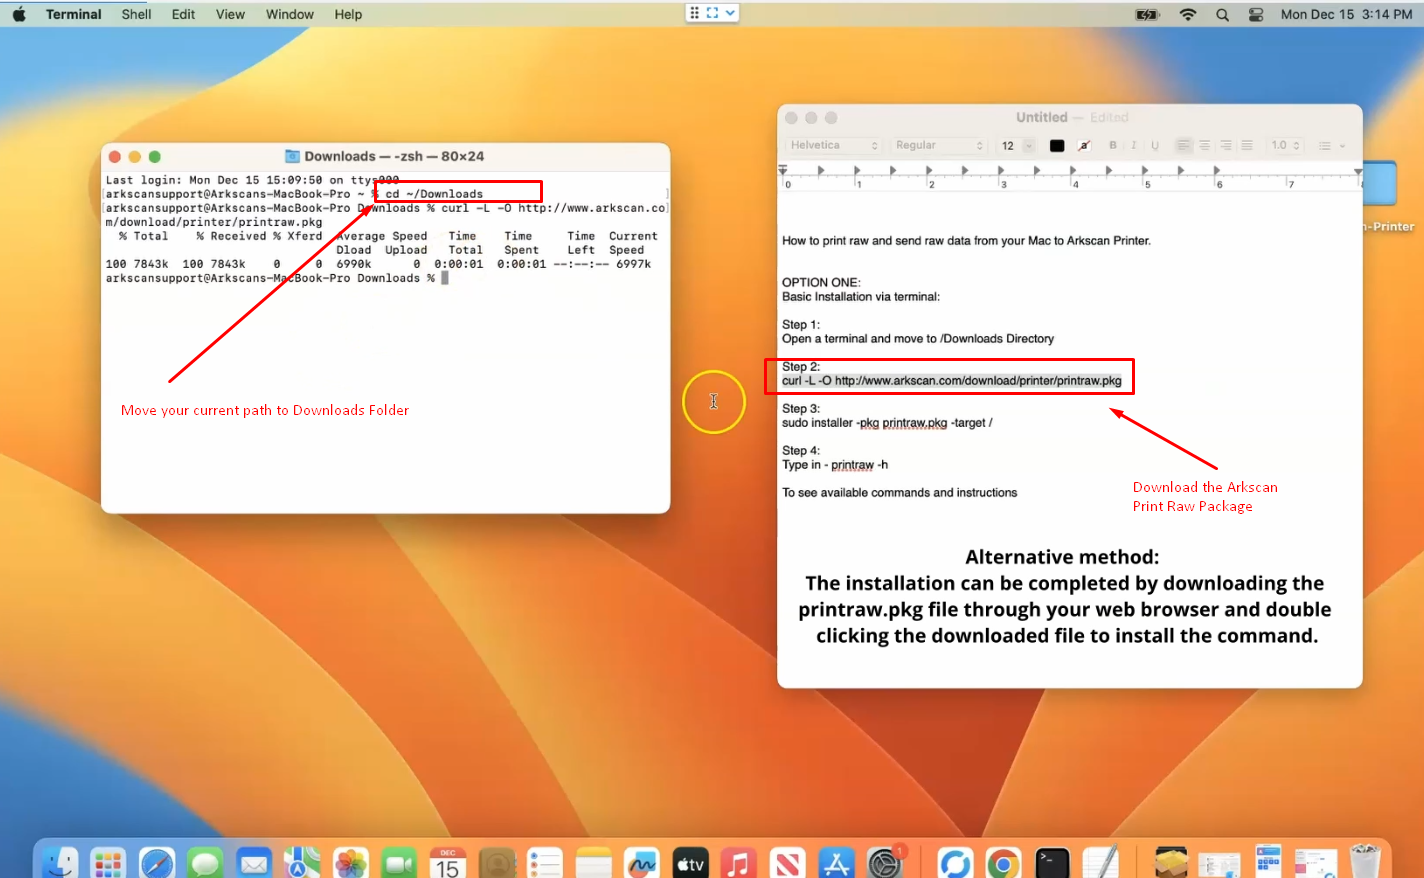Show battery status in the menu bar
Image resolution: width=1424 pixels, height=878 pixels.
pos(1147,14)
